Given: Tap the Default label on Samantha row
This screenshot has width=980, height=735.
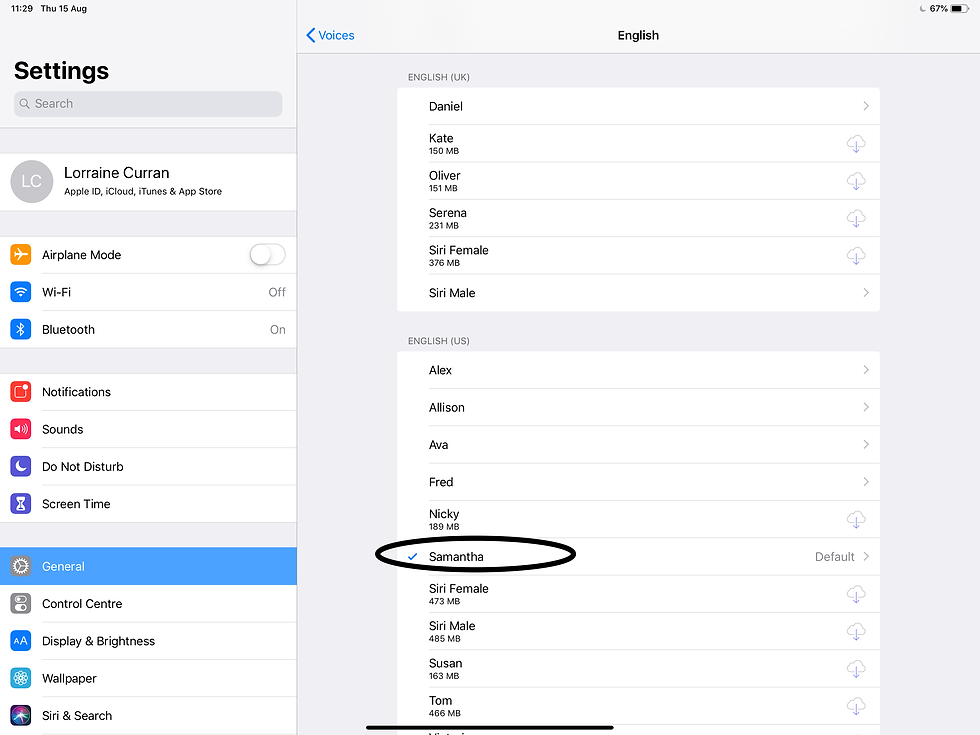Looking at the screenshot, I should coord(834,556).
